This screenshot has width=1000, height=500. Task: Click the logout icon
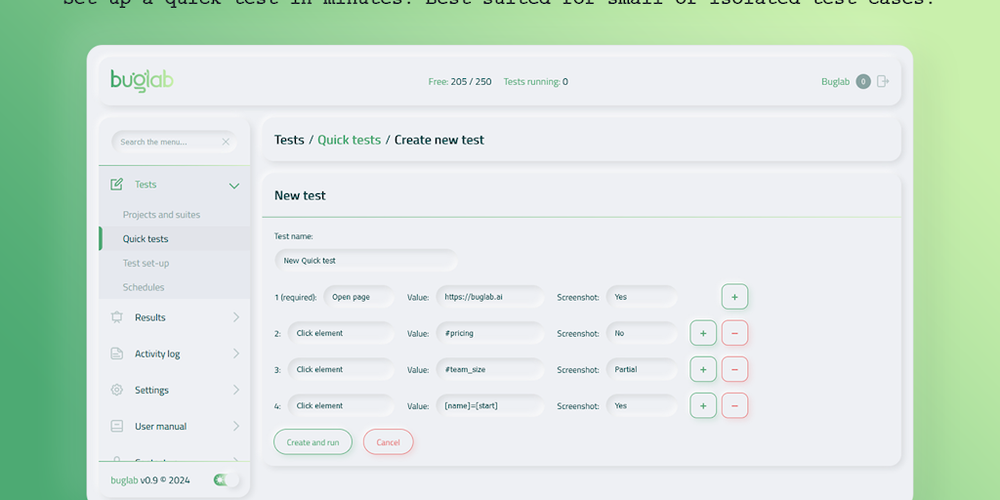883,81
